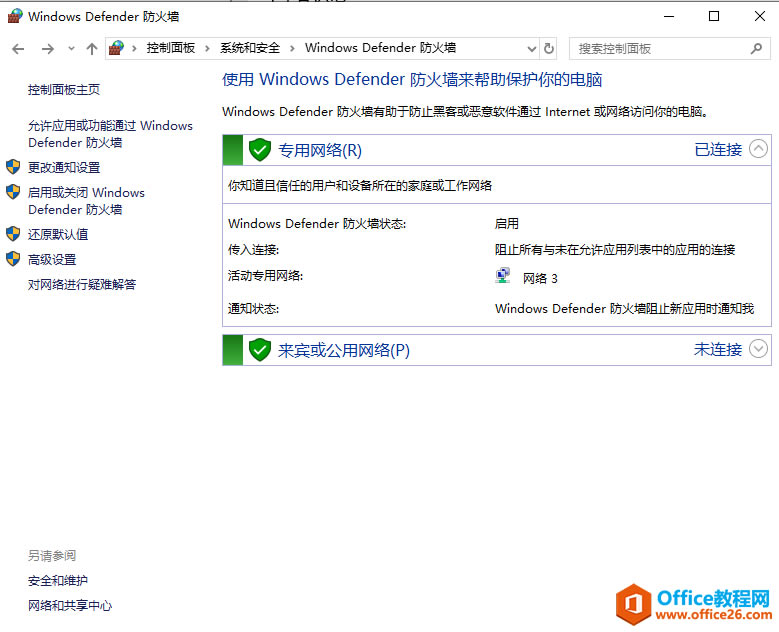Select the 网络 3 network name
779x632 pixels.
(x=540, y=278)
